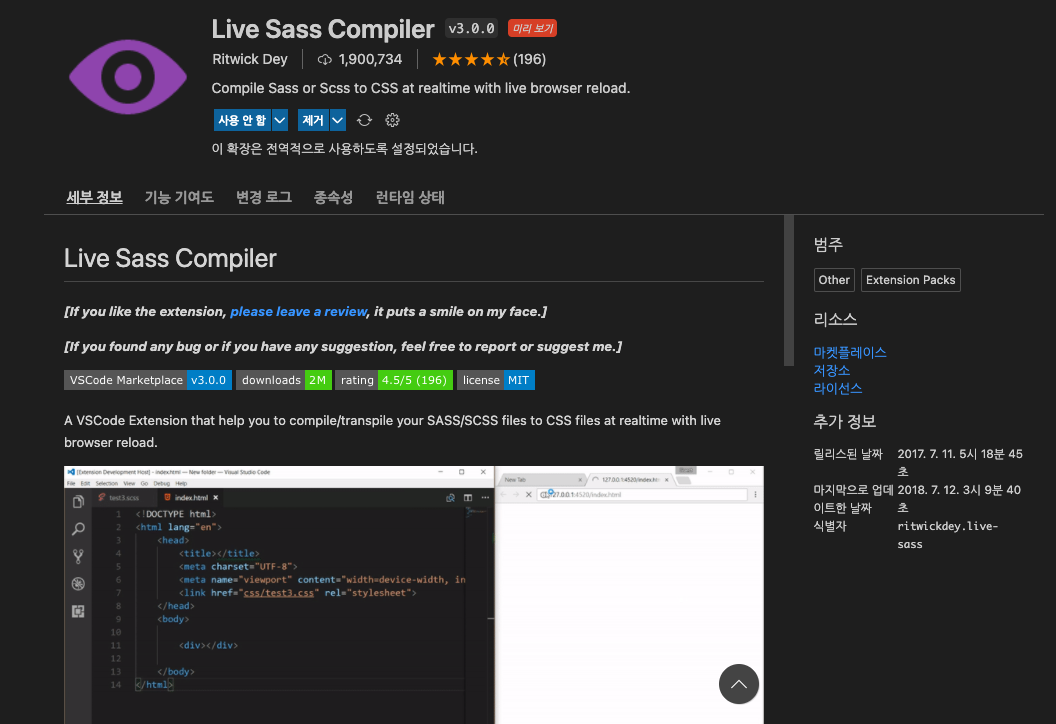Image resolution: width=1056 pixels, height=724 pixels.
Task: Click the browser stop-loading X in the demo
Action: (x=529, y=494)
